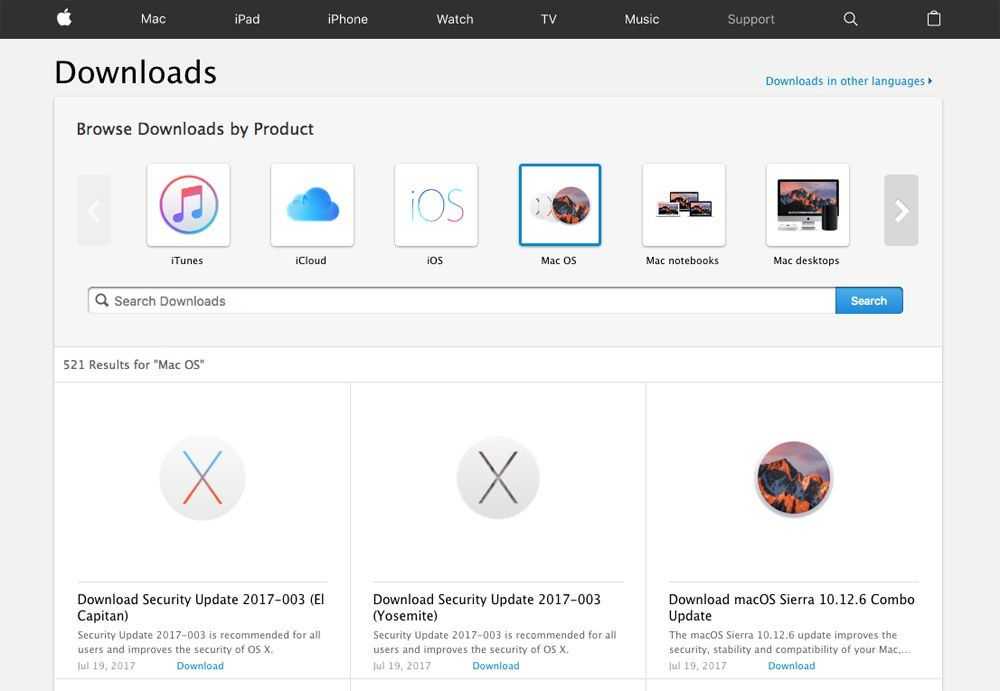Open the Yosemite X logo thumbnail

click(498, 477)
